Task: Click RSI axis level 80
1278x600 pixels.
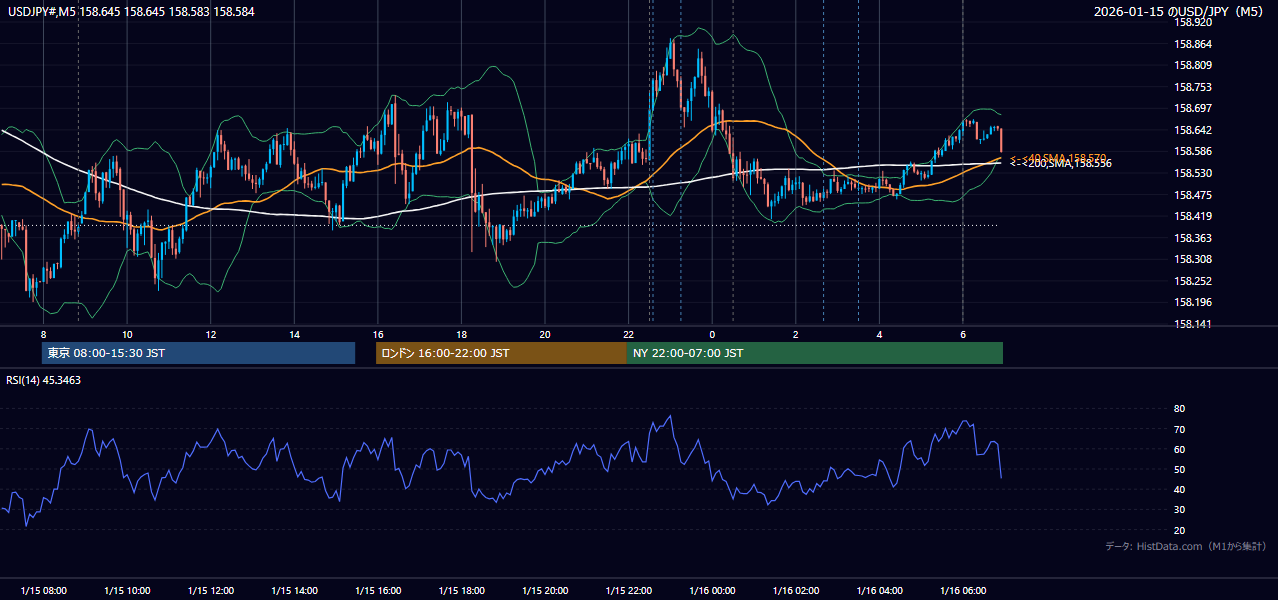Action: point(1179,409)
